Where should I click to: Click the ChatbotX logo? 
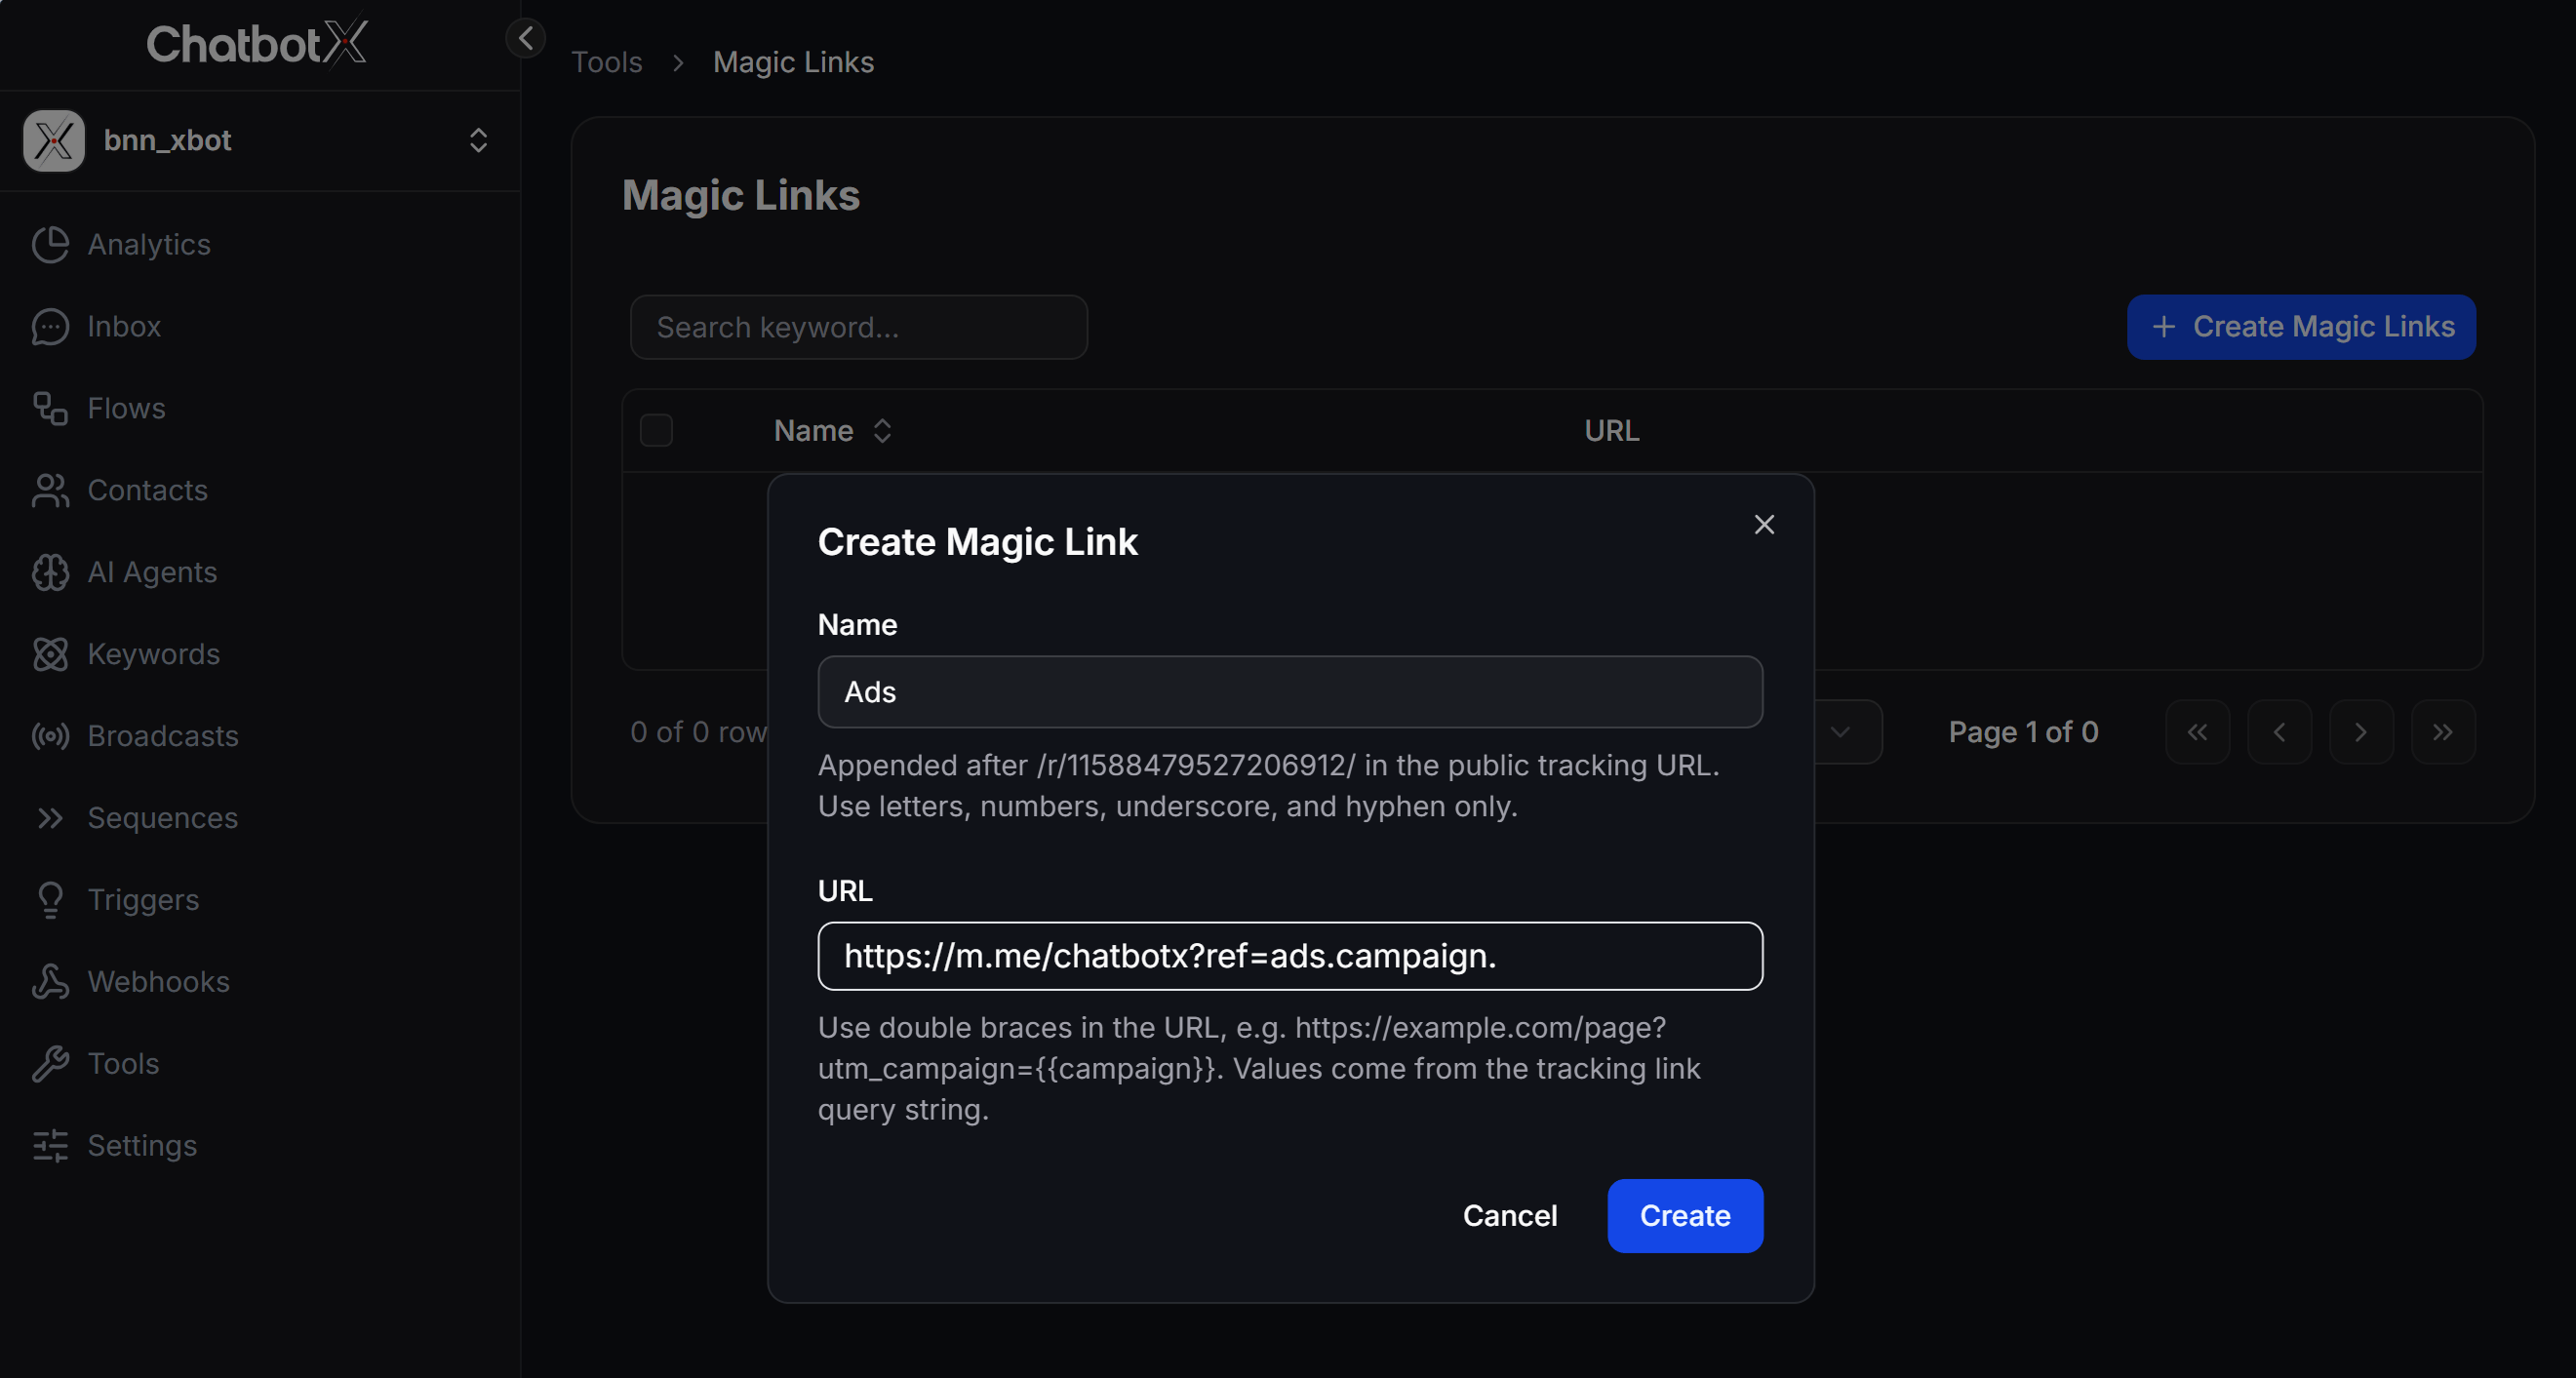(257, 43)
